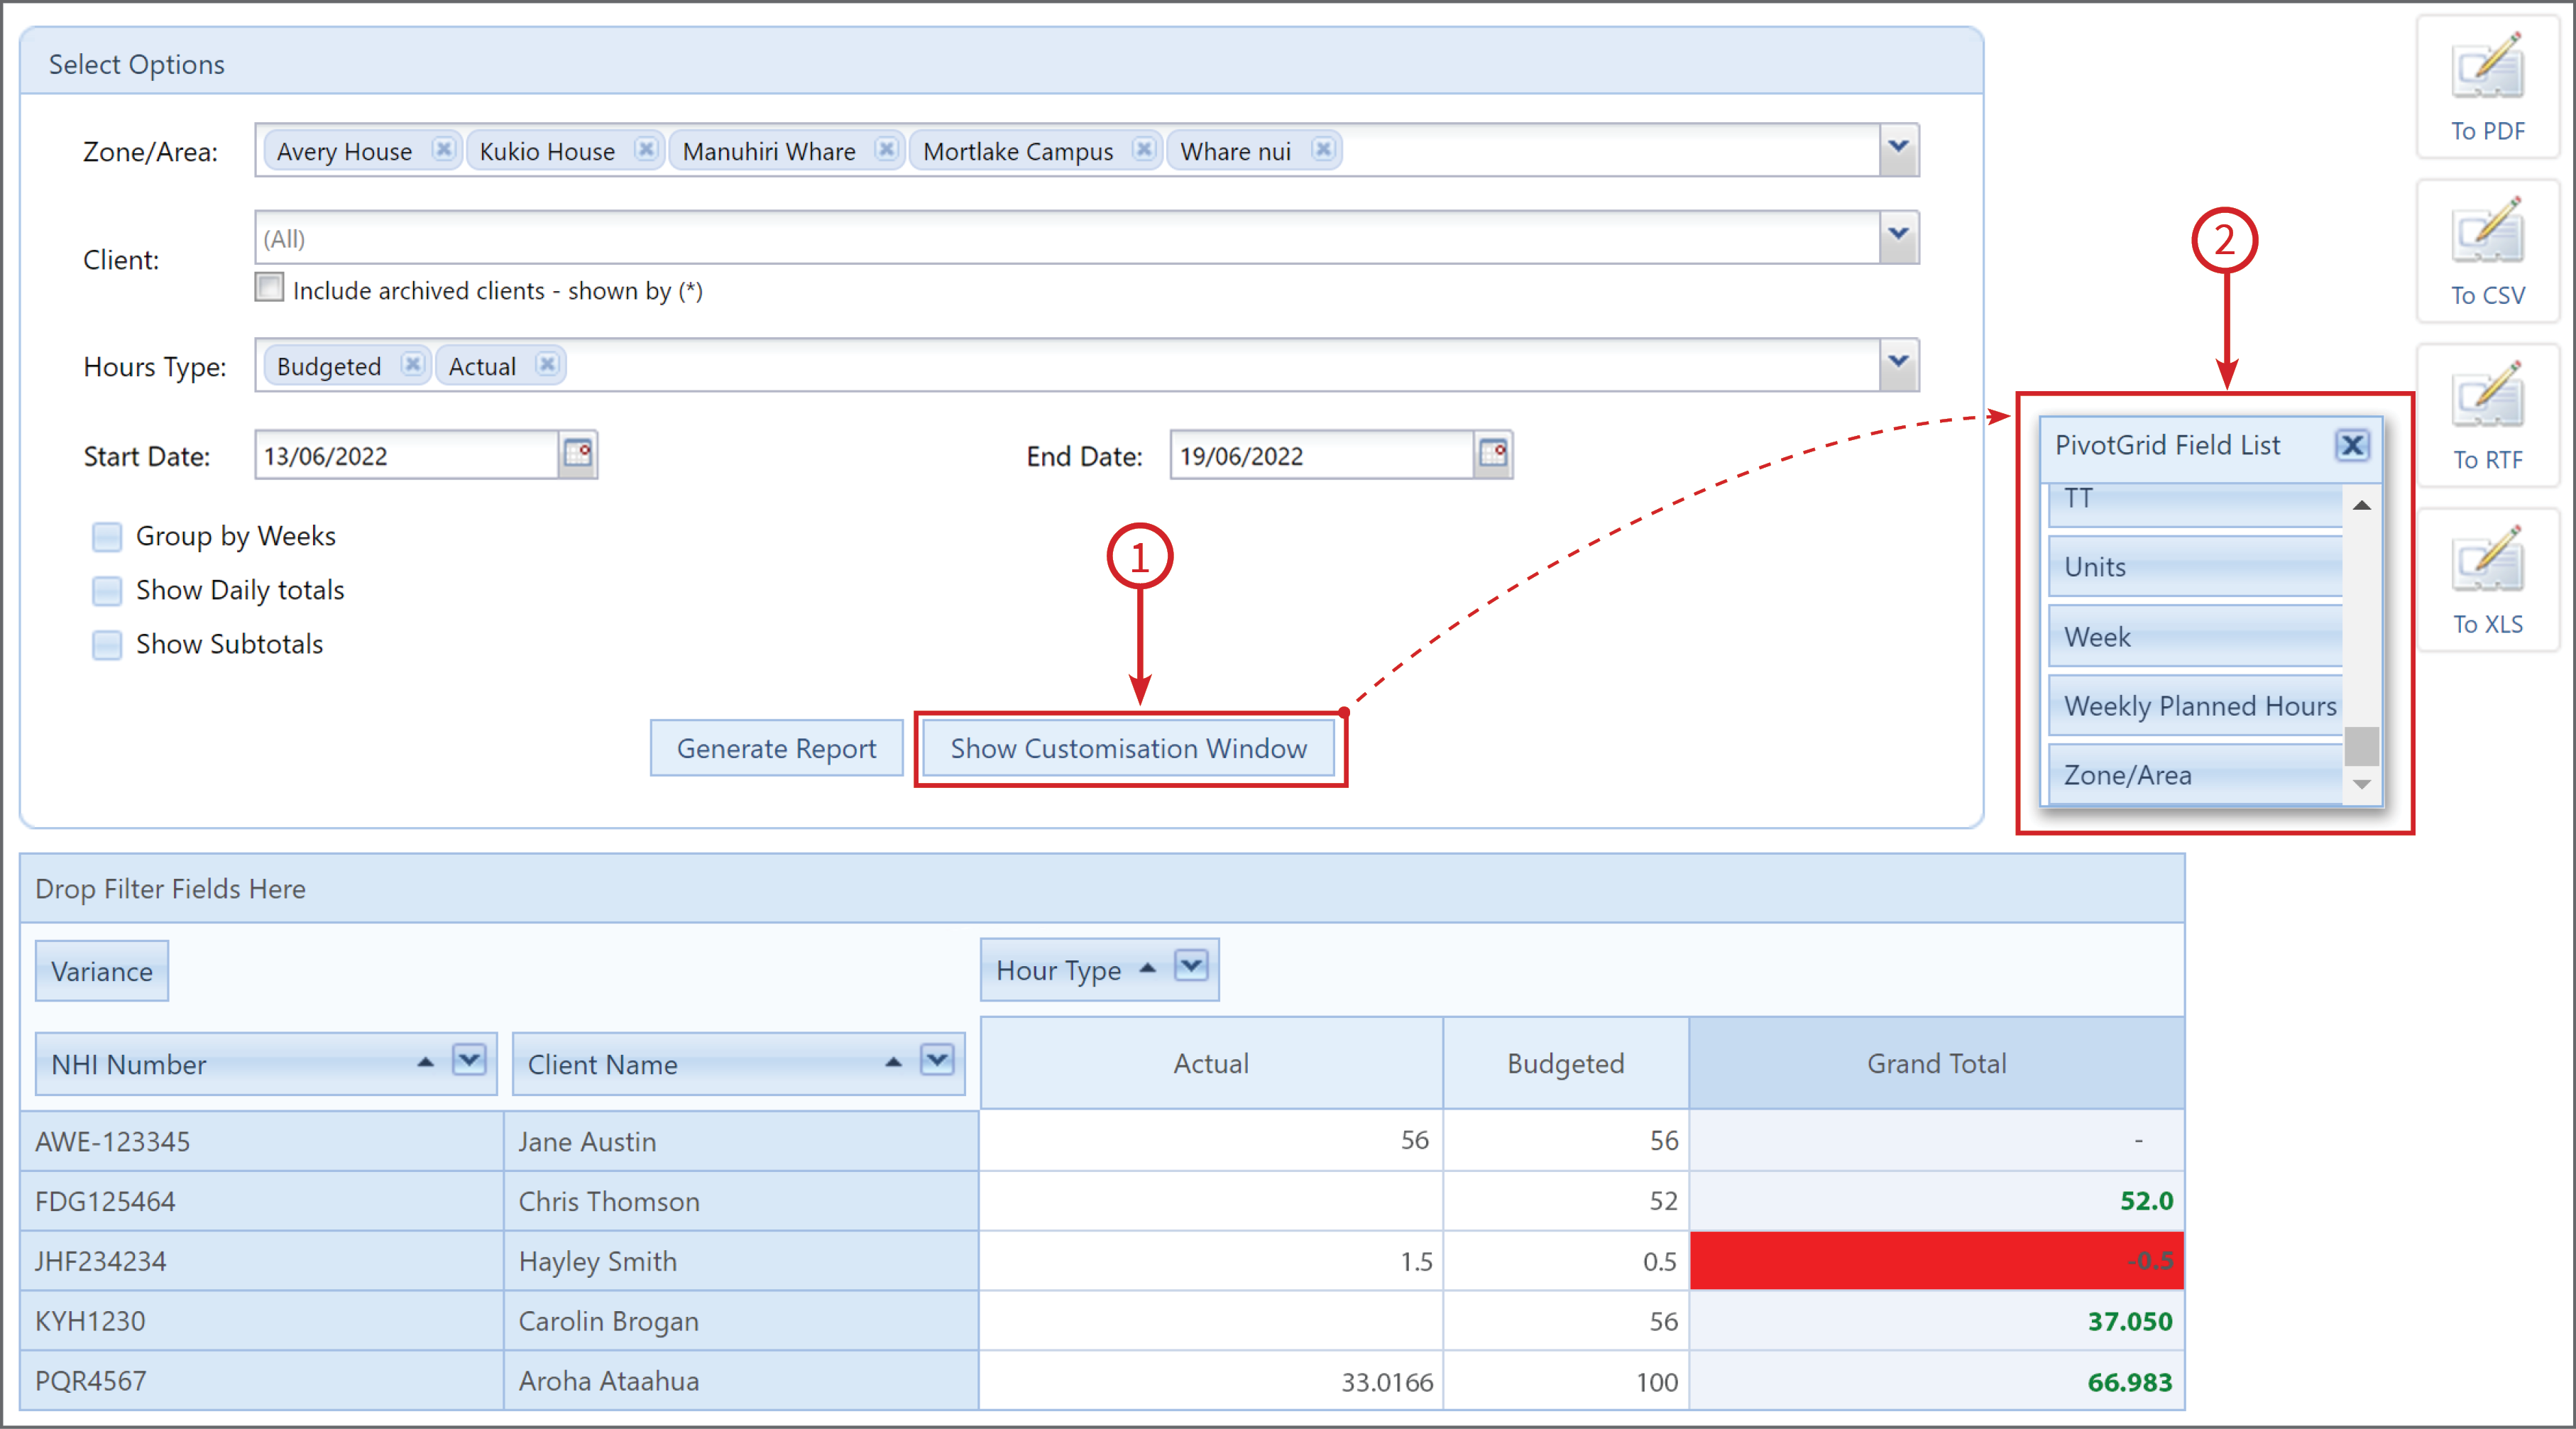Export report with To CSV icon
Screen dimensions: 2576x1429
point(2487,251)
